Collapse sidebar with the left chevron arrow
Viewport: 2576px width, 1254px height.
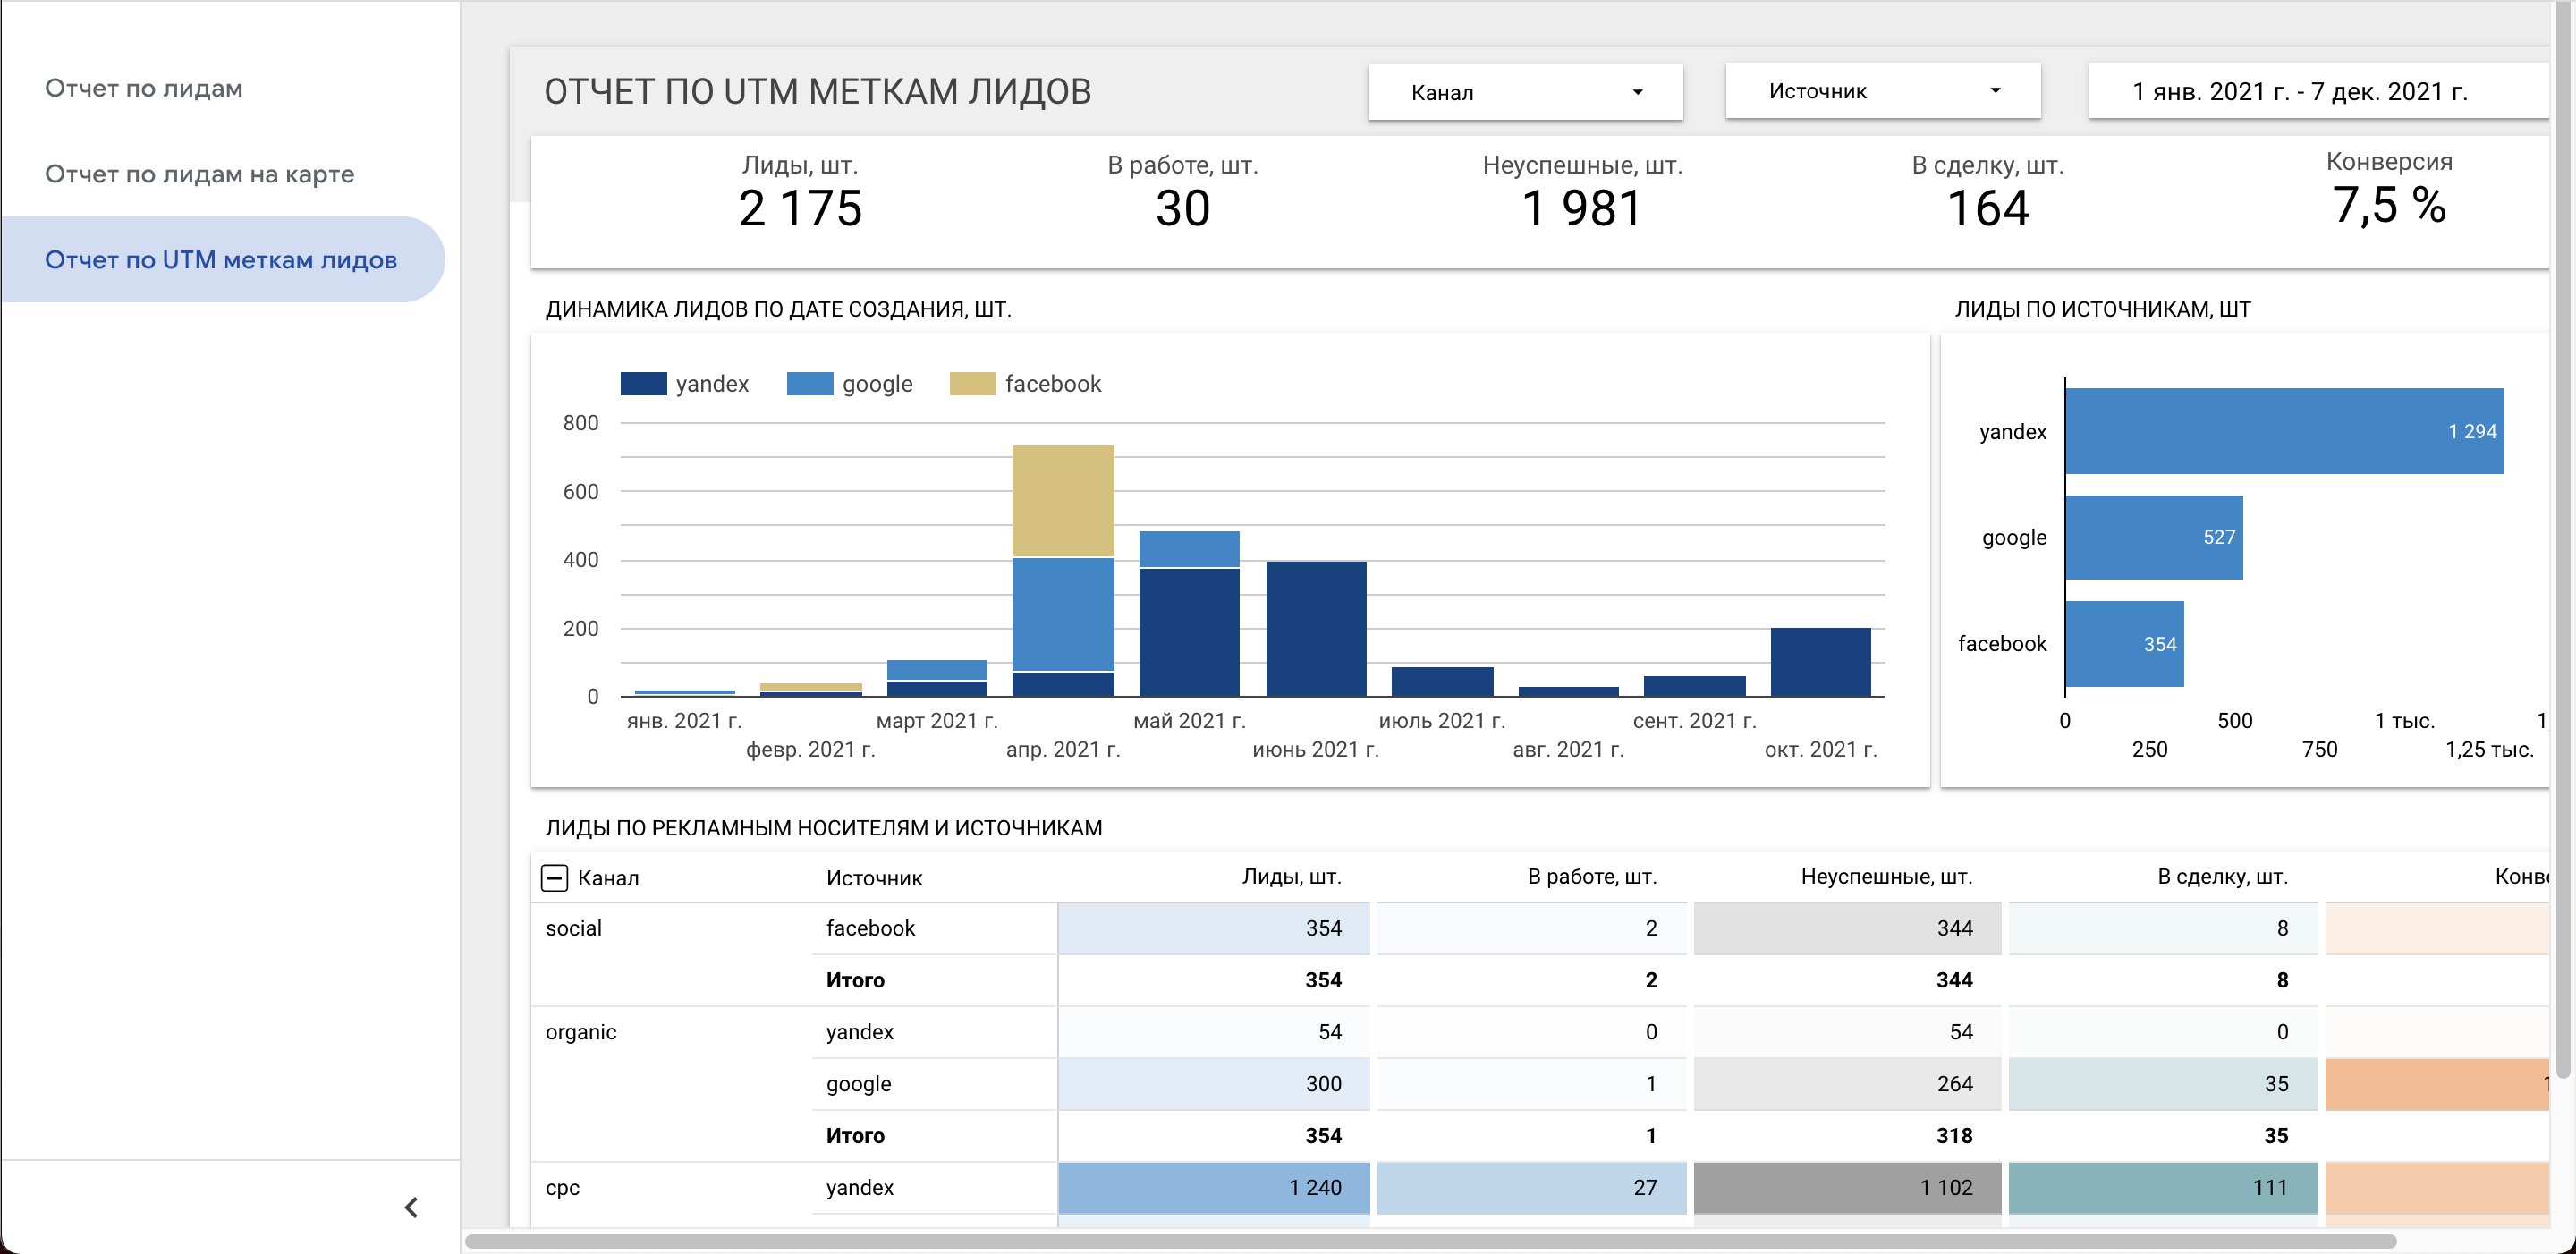(411, 1207)
